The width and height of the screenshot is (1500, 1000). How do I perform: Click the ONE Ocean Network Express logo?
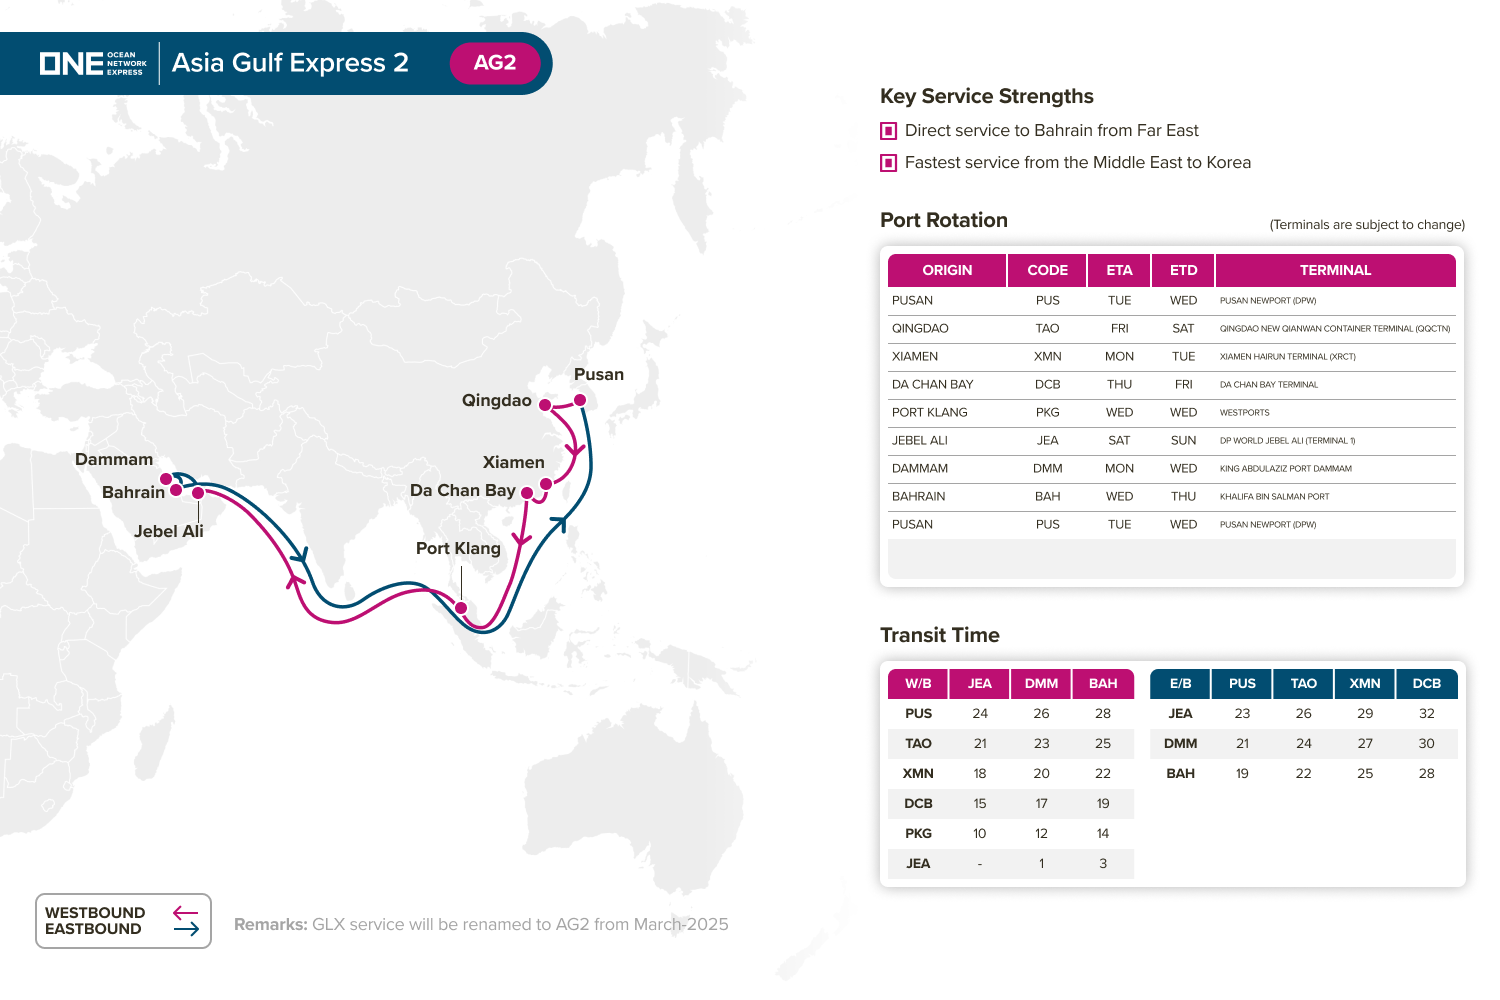point(93,63)
